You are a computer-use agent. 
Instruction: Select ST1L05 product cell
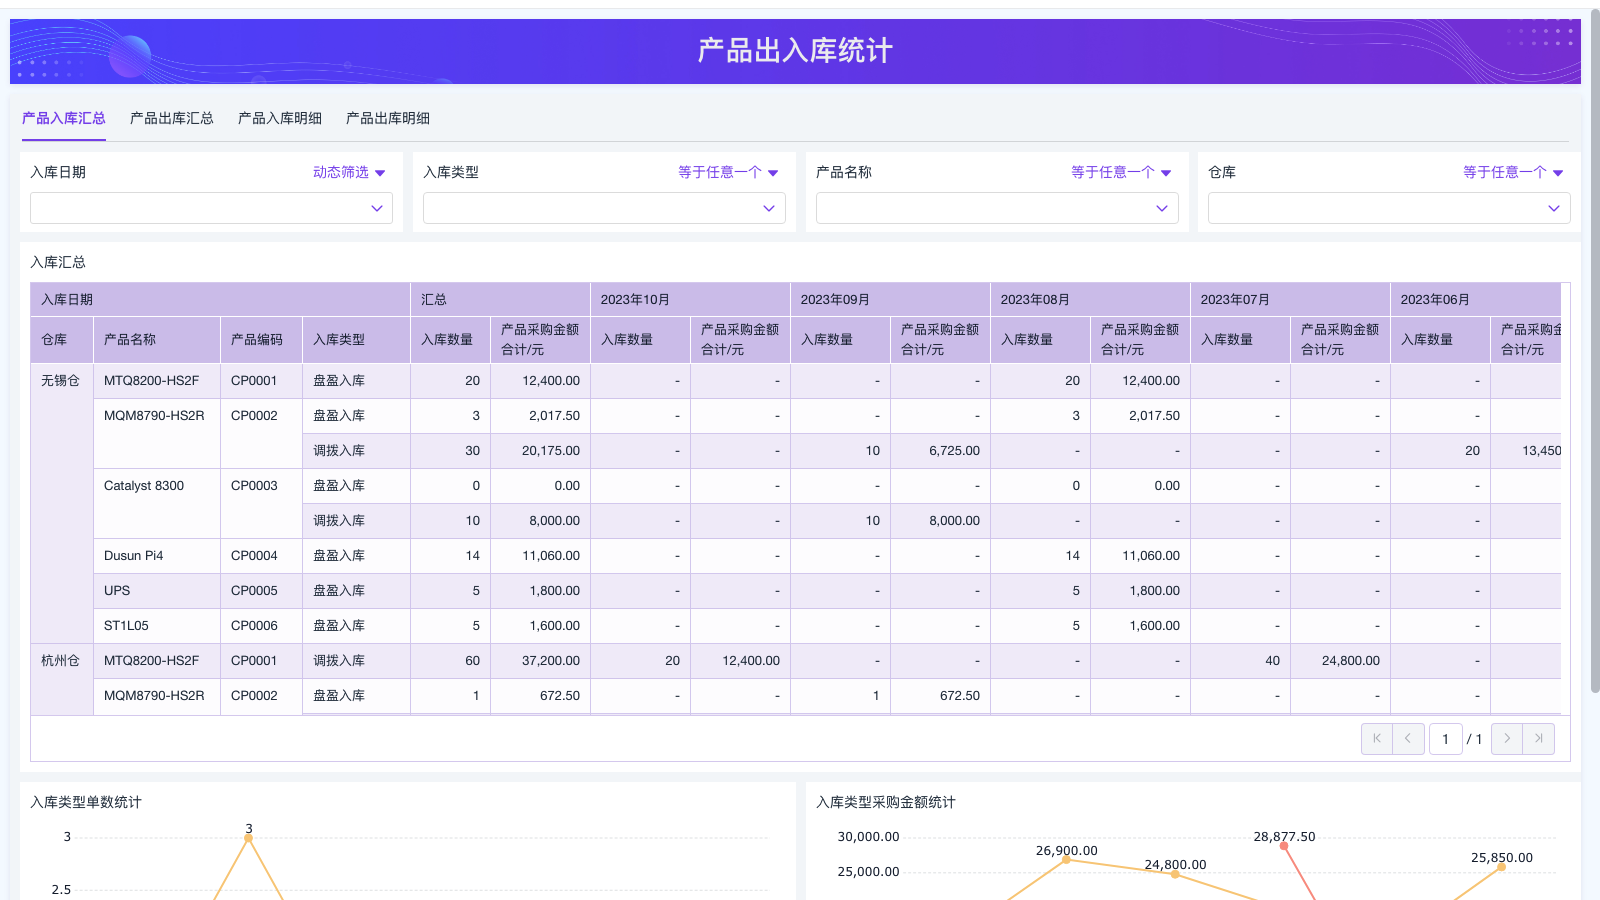pos(157,626)
